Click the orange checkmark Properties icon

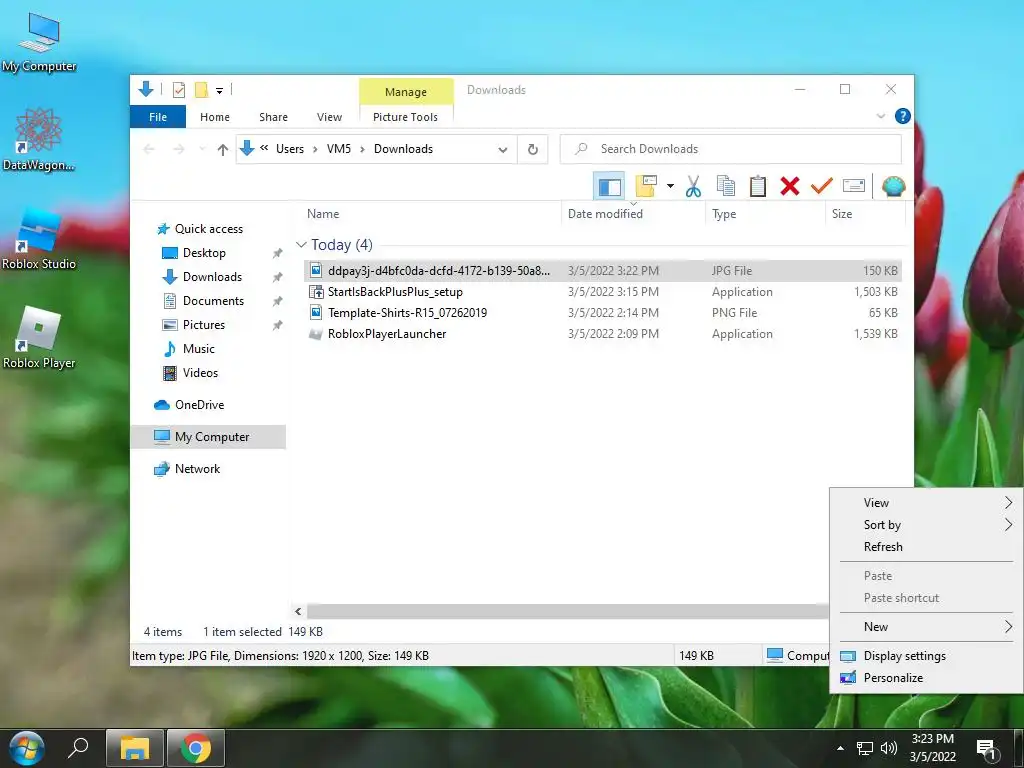822,186
